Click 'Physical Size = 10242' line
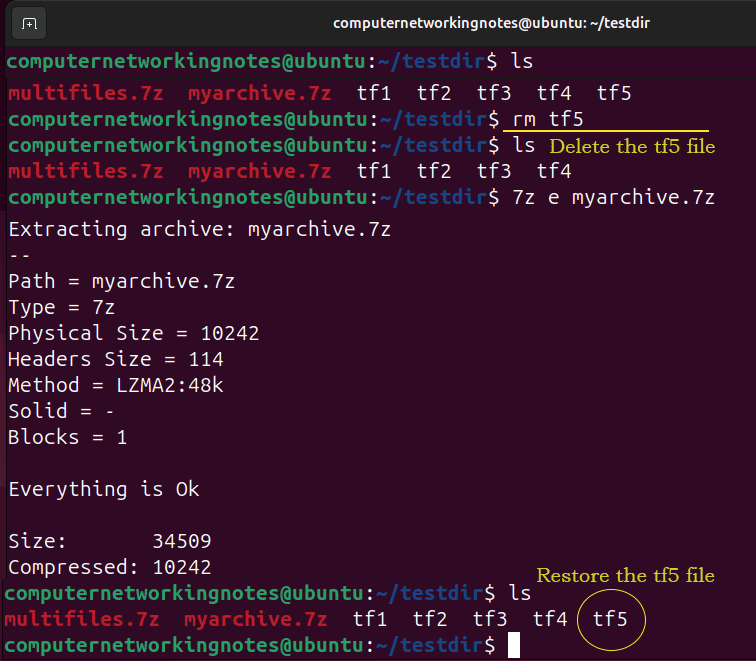The height and width of the screenshot is (661, 756). [x=134, y=333]
